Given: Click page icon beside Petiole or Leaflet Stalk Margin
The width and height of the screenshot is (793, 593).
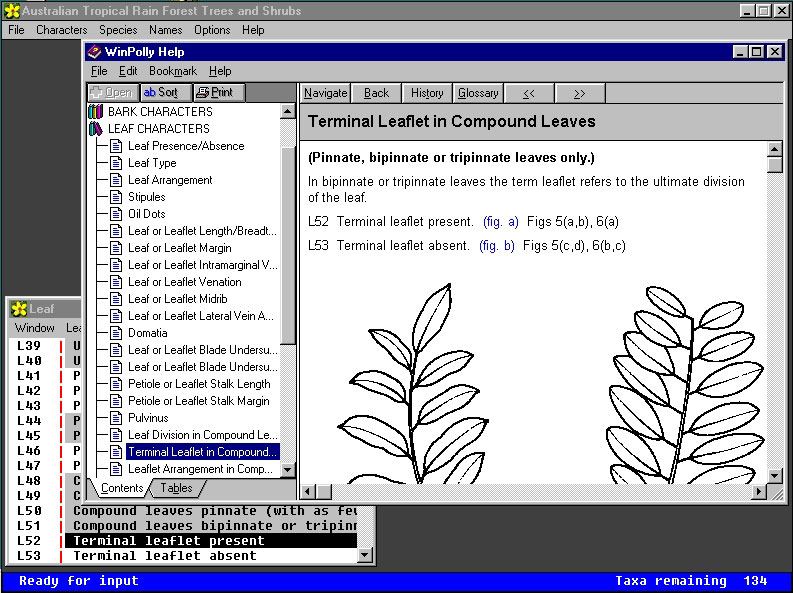Looking at the screenshot, I should pyautogui.click(x=116, y=401).
